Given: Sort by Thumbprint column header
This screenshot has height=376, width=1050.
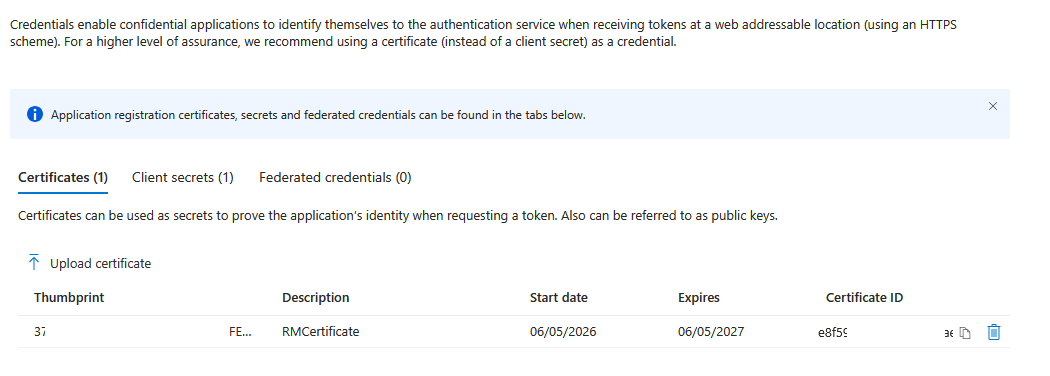Looking at the screenshot, I should (x=69, y=298).
